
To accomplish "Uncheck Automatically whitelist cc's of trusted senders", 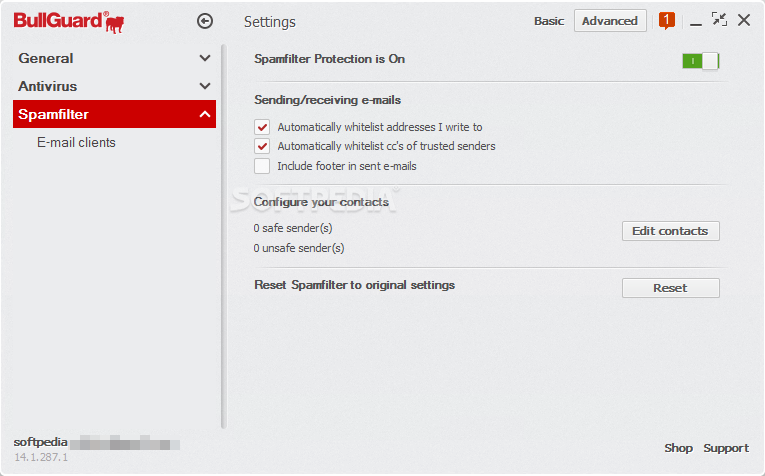I will (x=262, y=146).
